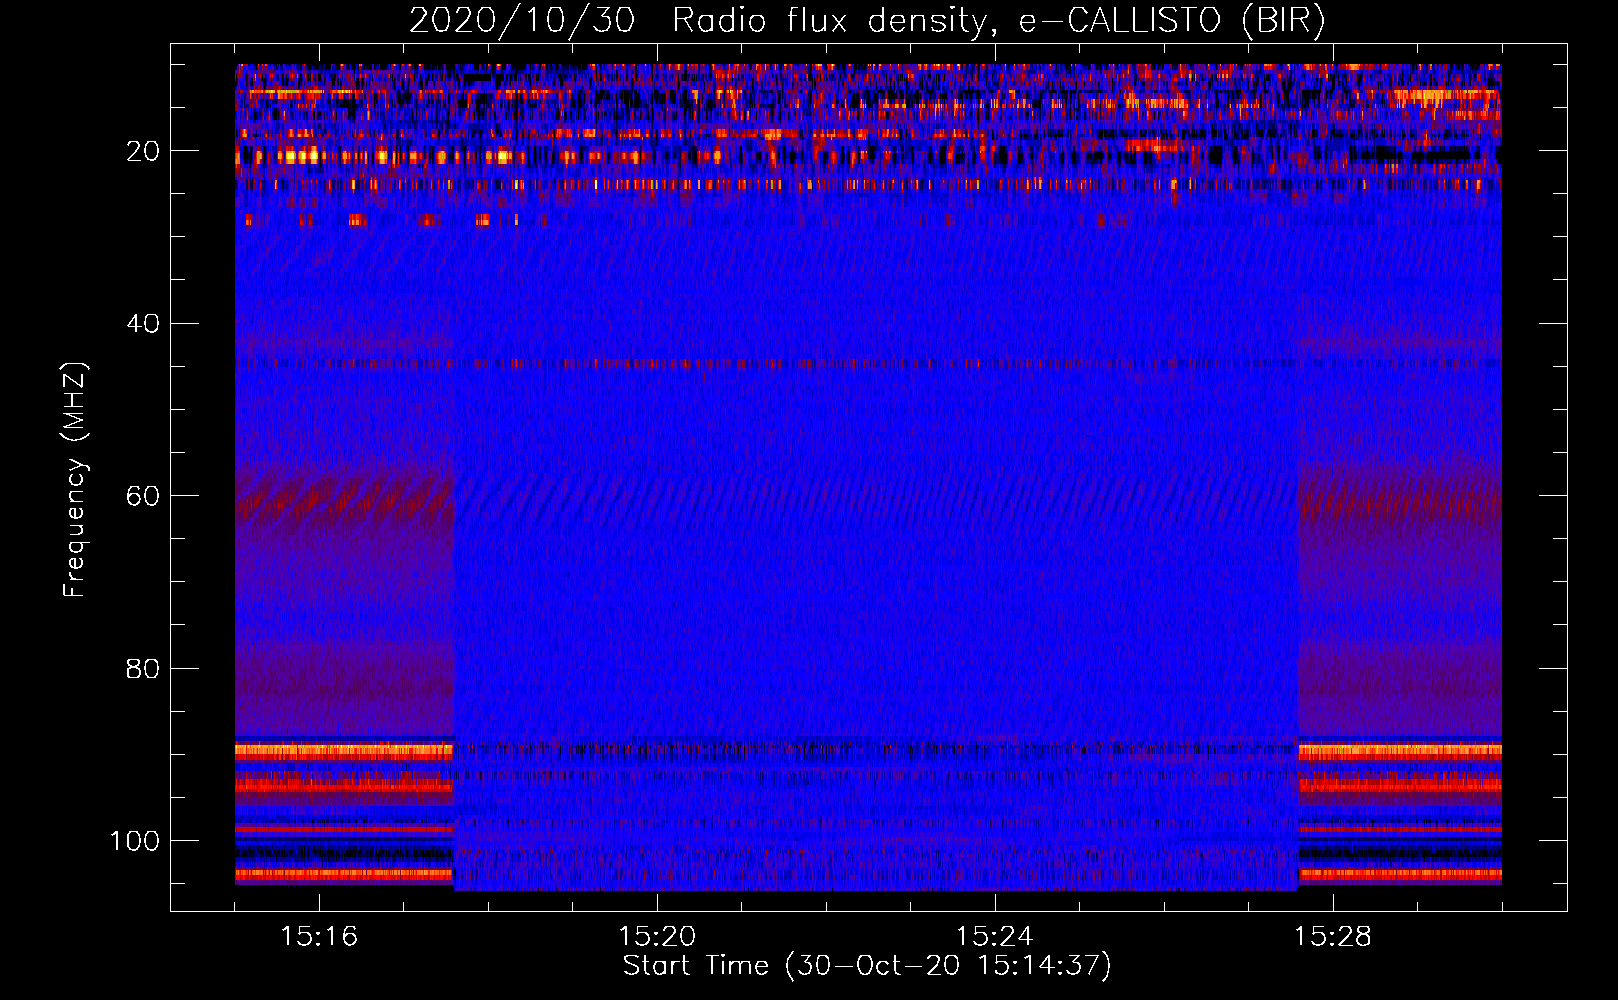Click the '15:28' time tick label
This screenshot has height=1000, width=1618.
point(1333,937)
